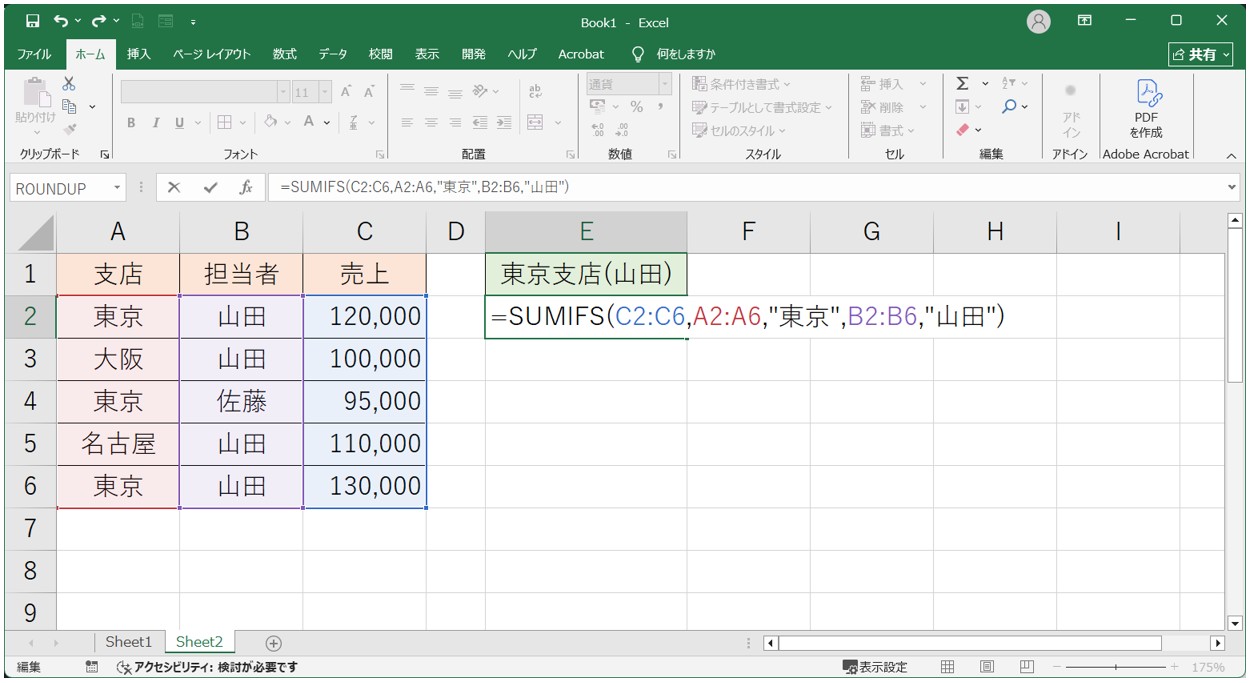Screen dimensions: 1251x683
Task: Collapse the ribbon with the caret
Action: click(x=1231, y=155)
